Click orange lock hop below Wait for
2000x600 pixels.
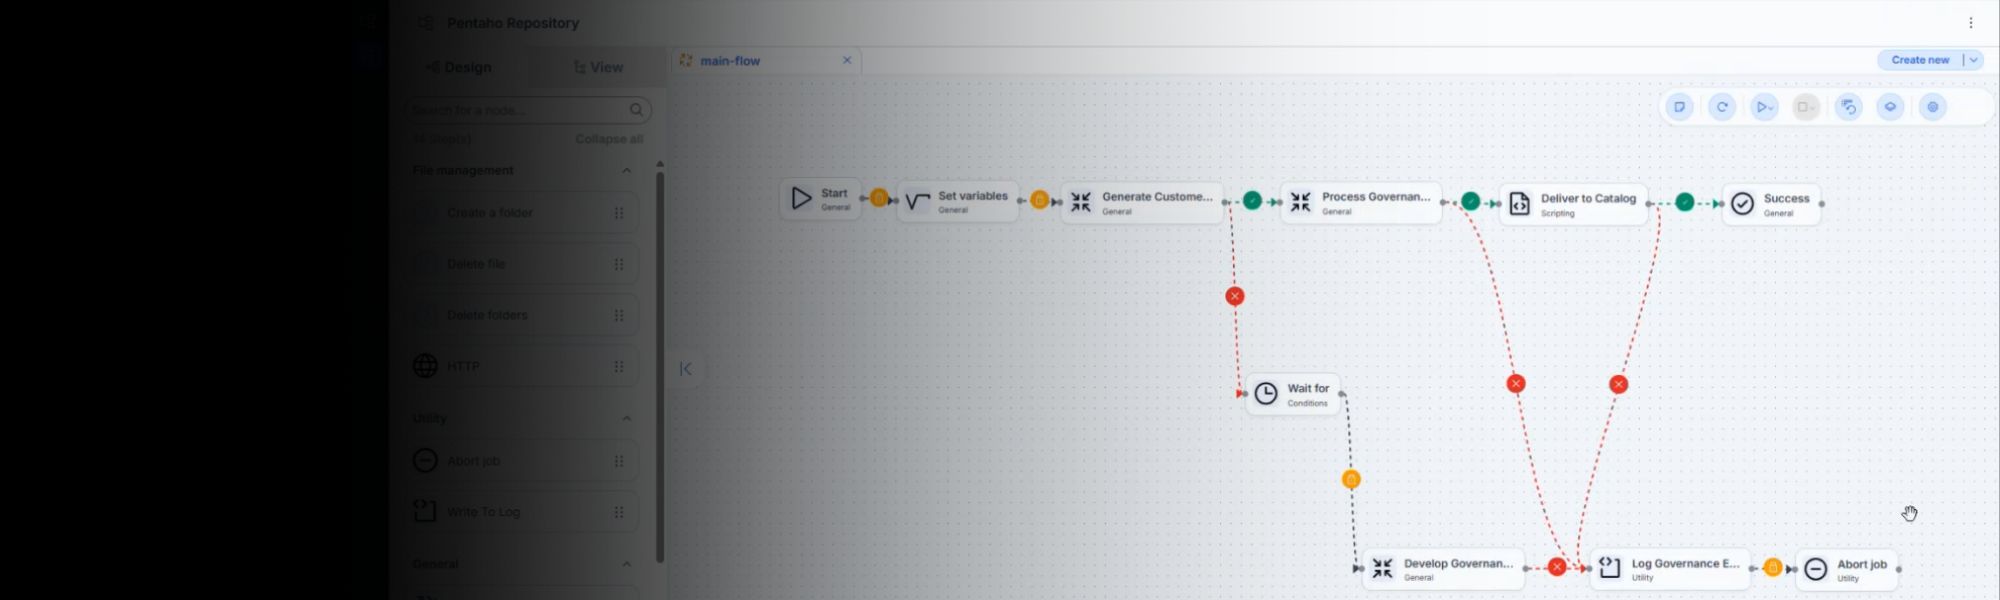[1351, 480]
